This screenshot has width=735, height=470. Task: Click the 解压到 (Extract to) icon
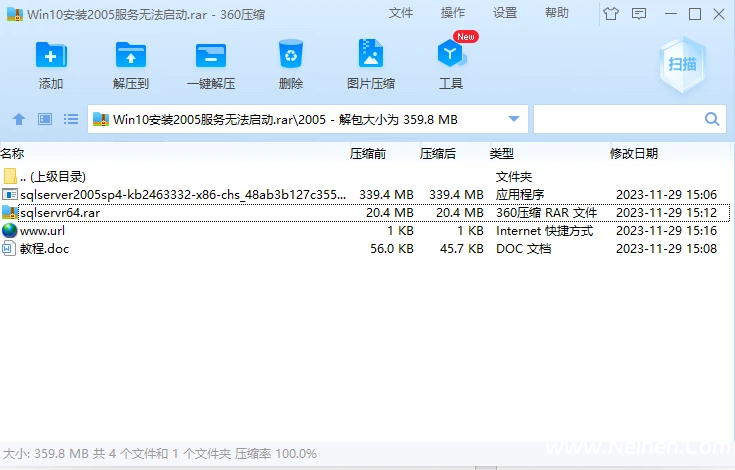(x=131, y=55)
